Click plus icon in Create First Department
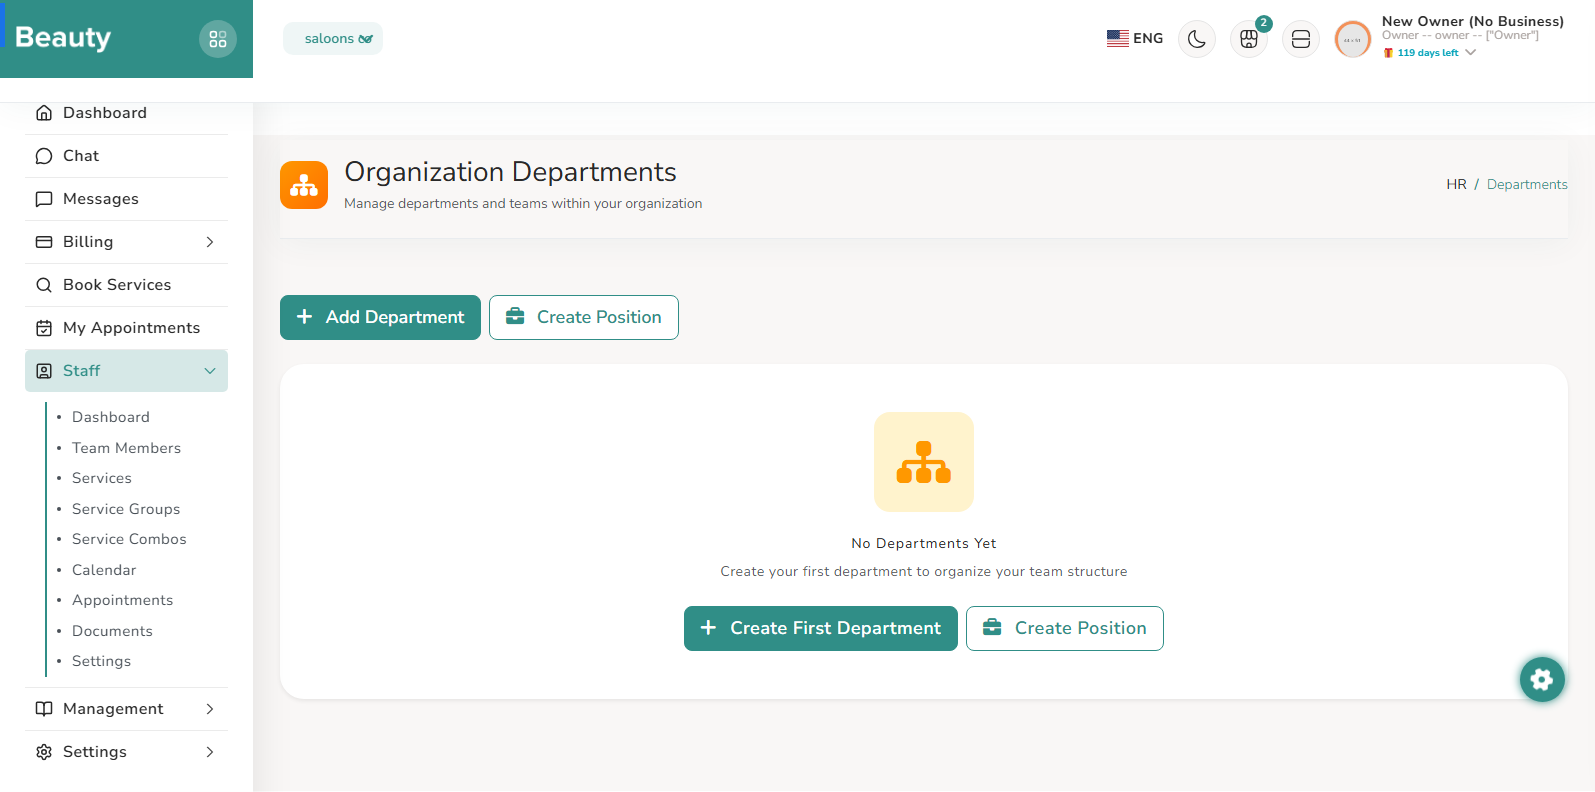Viewport: 1595px width, 792px height. (708, 627)
